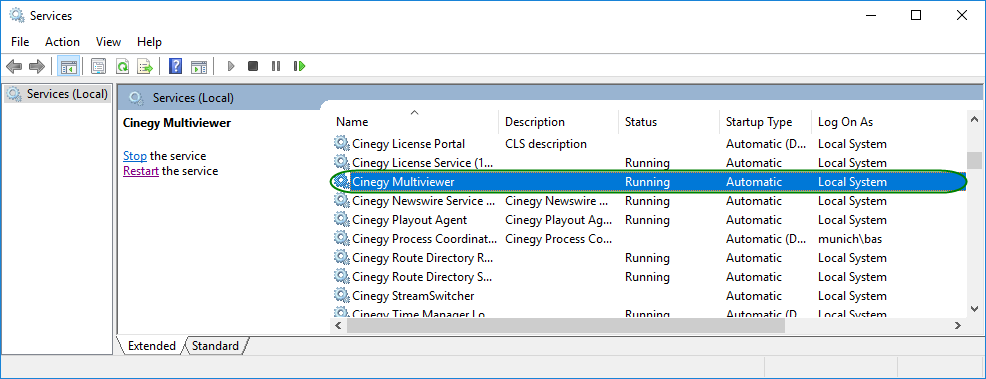This screenshot has height=379, width=986.
Task: Toggle Show/Hide Console Tree icon
Action: [69, 66]
